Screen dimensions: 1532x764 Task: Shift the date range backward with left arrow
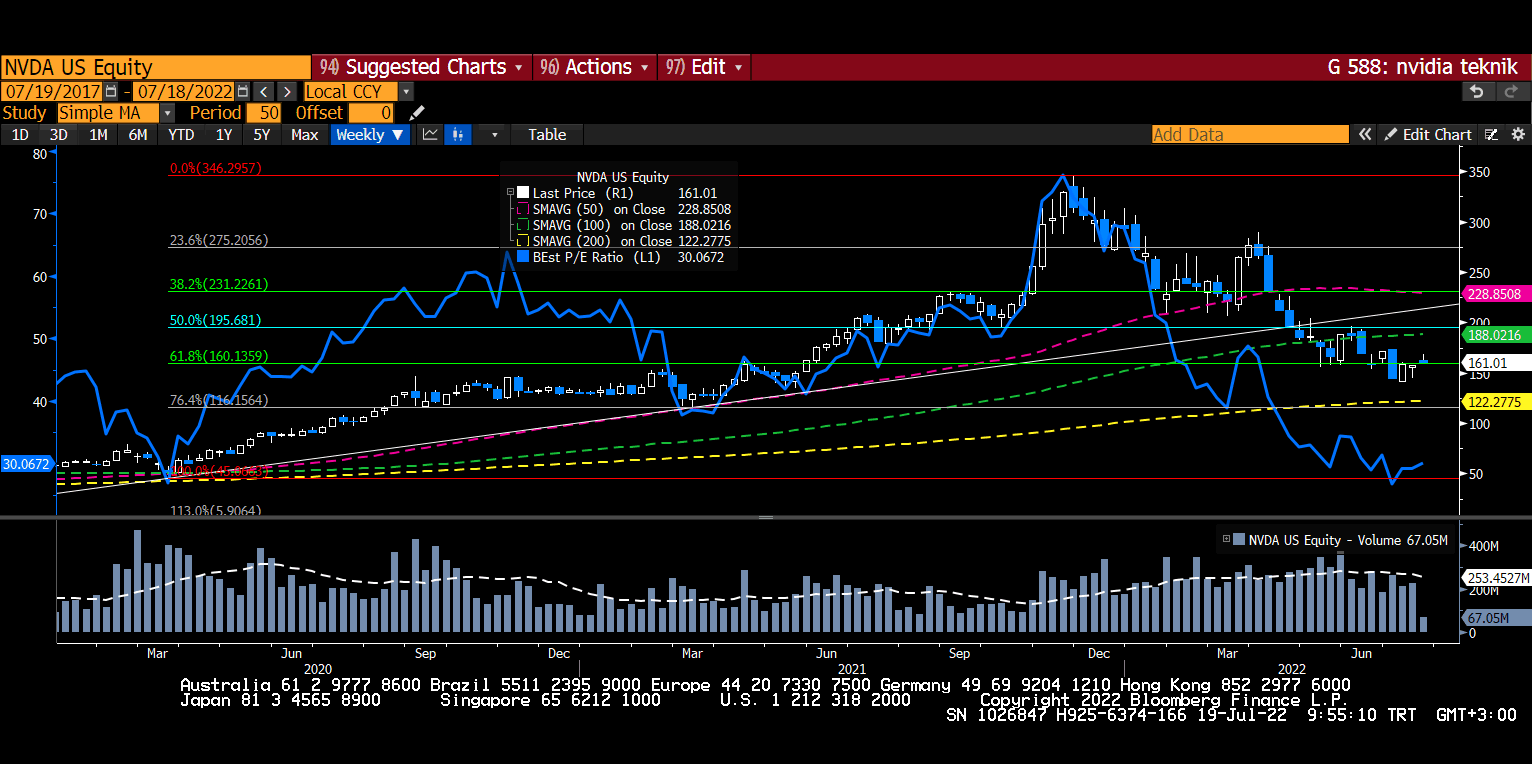click(x=263, y=91)
